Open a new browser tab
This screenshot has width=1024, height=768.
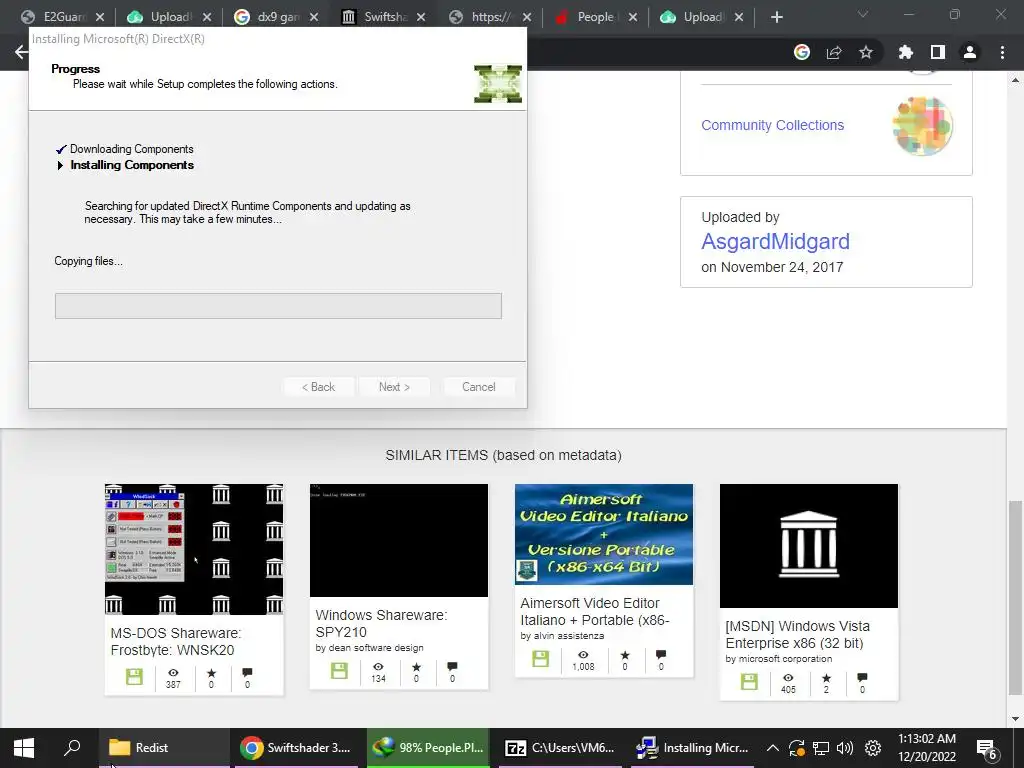[x=776, y=17]
